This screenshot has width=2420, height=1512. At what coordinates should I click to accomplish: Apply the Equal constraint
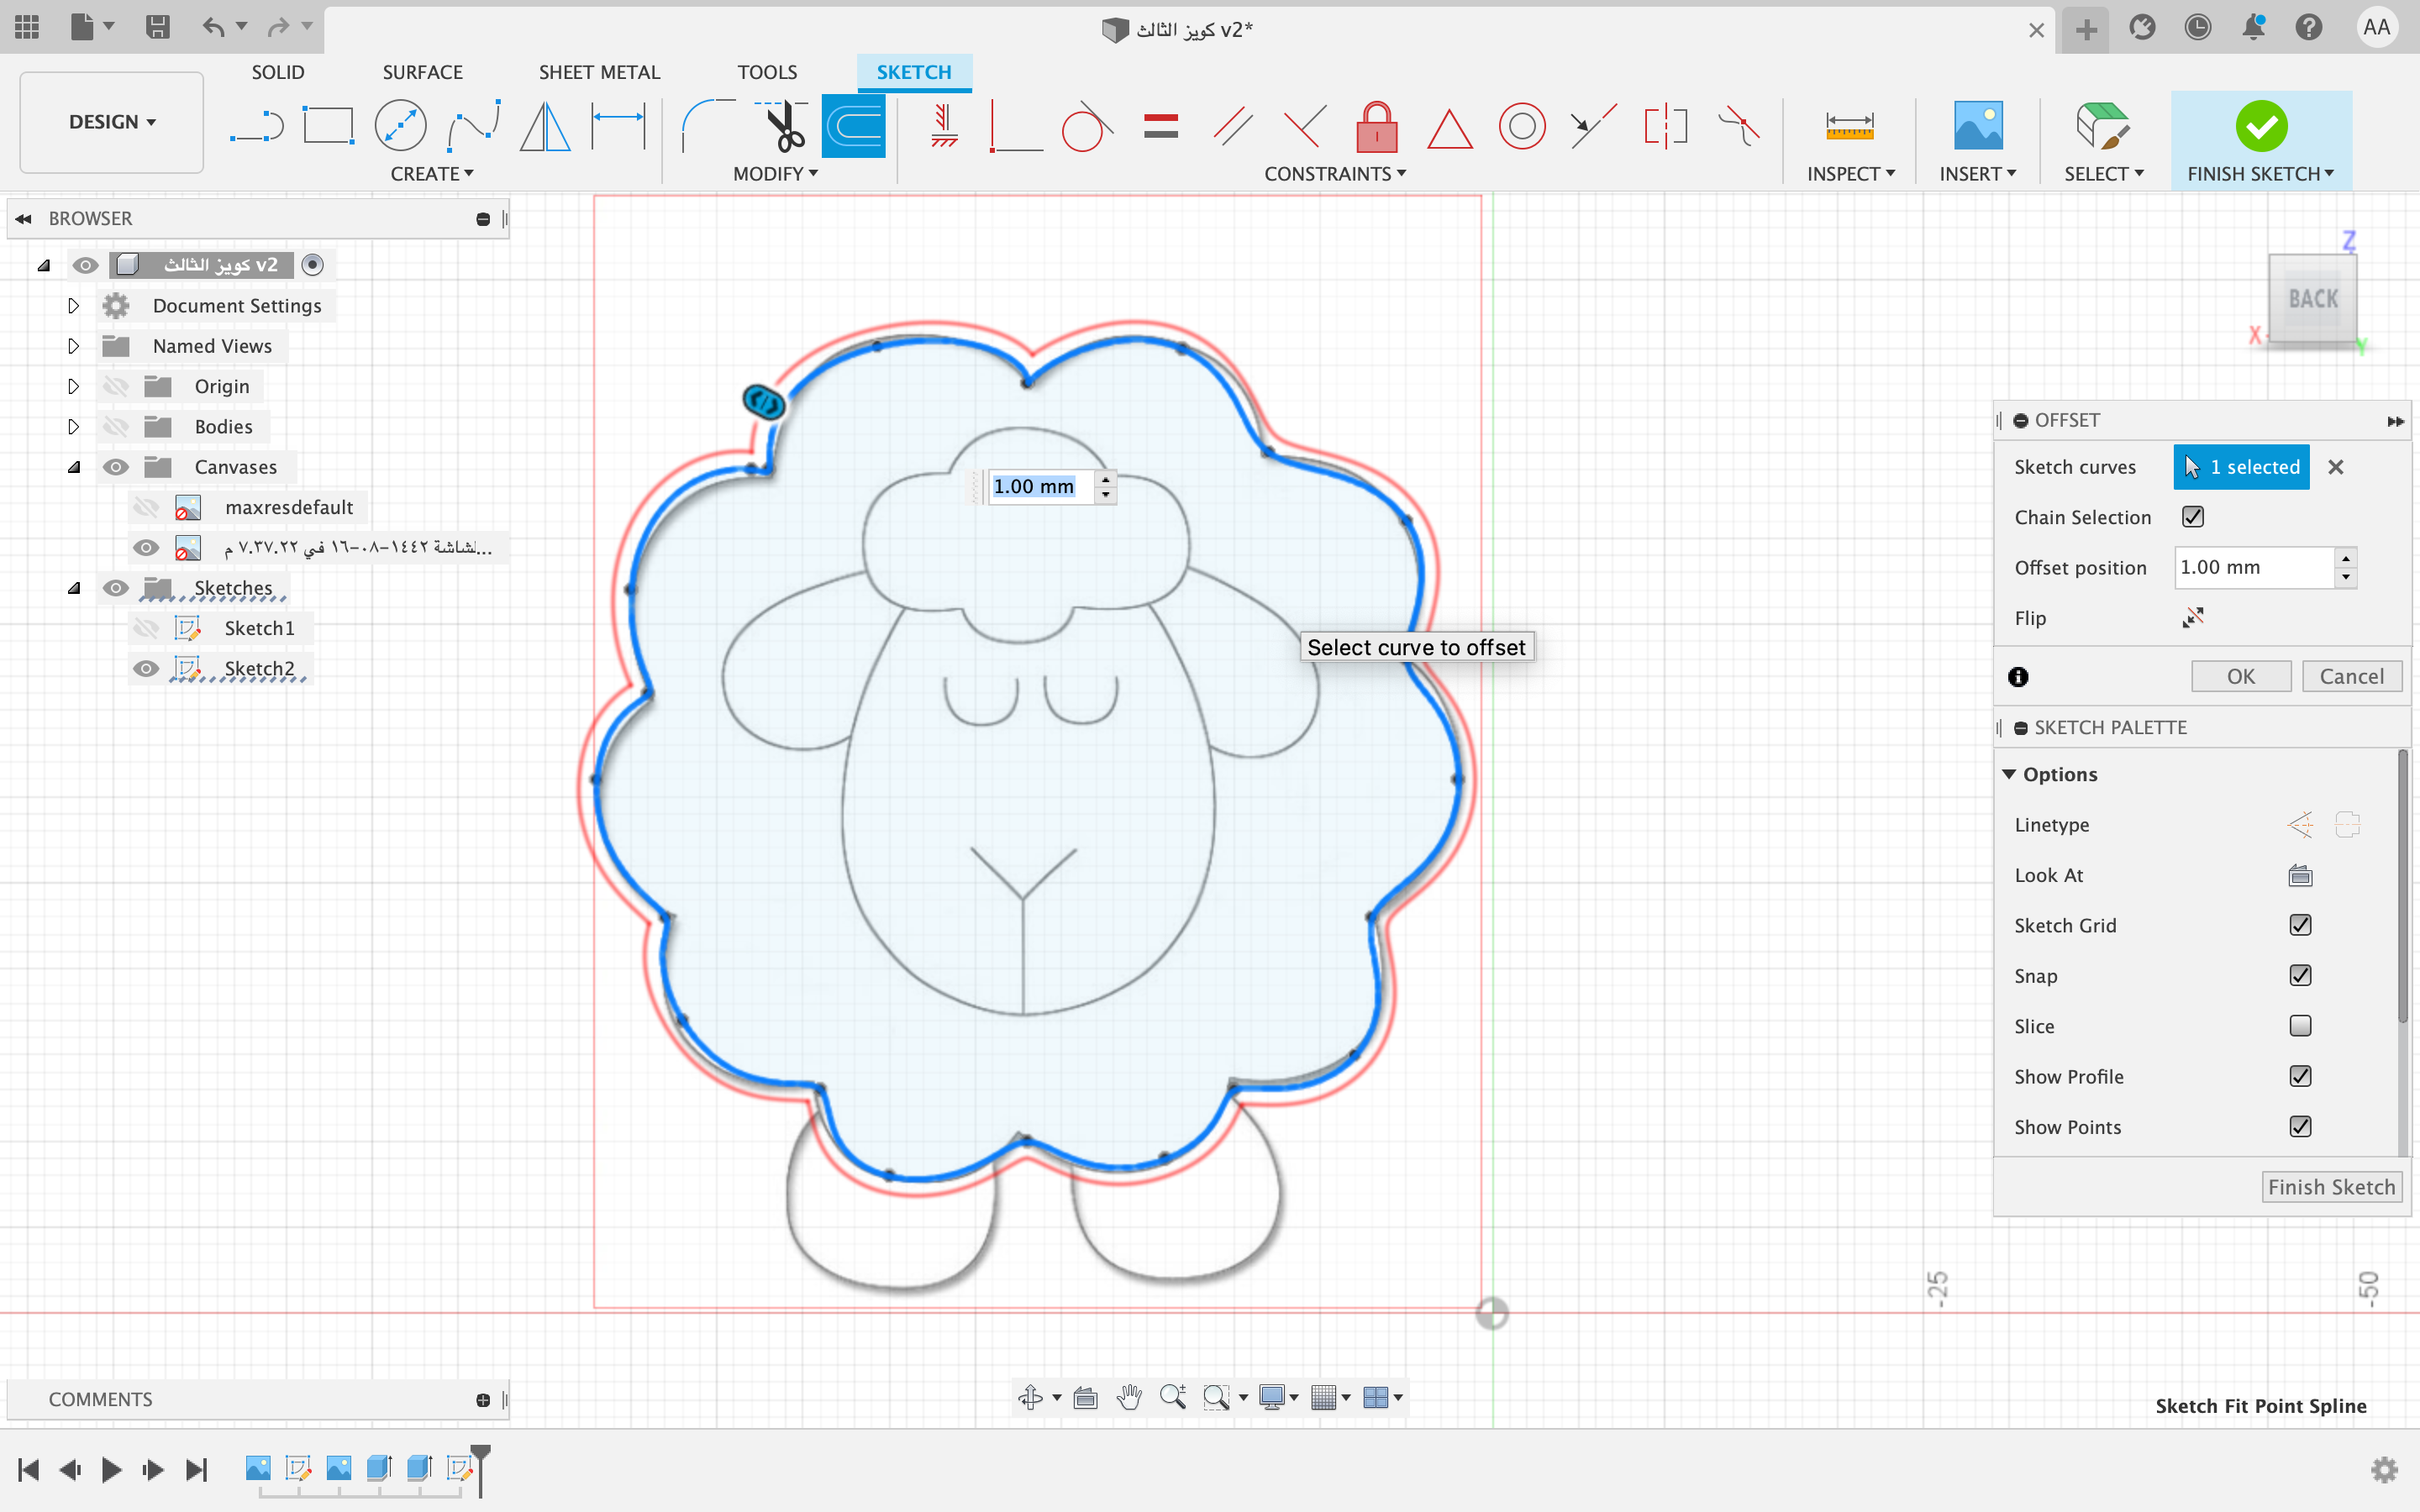coord(1160,127)
